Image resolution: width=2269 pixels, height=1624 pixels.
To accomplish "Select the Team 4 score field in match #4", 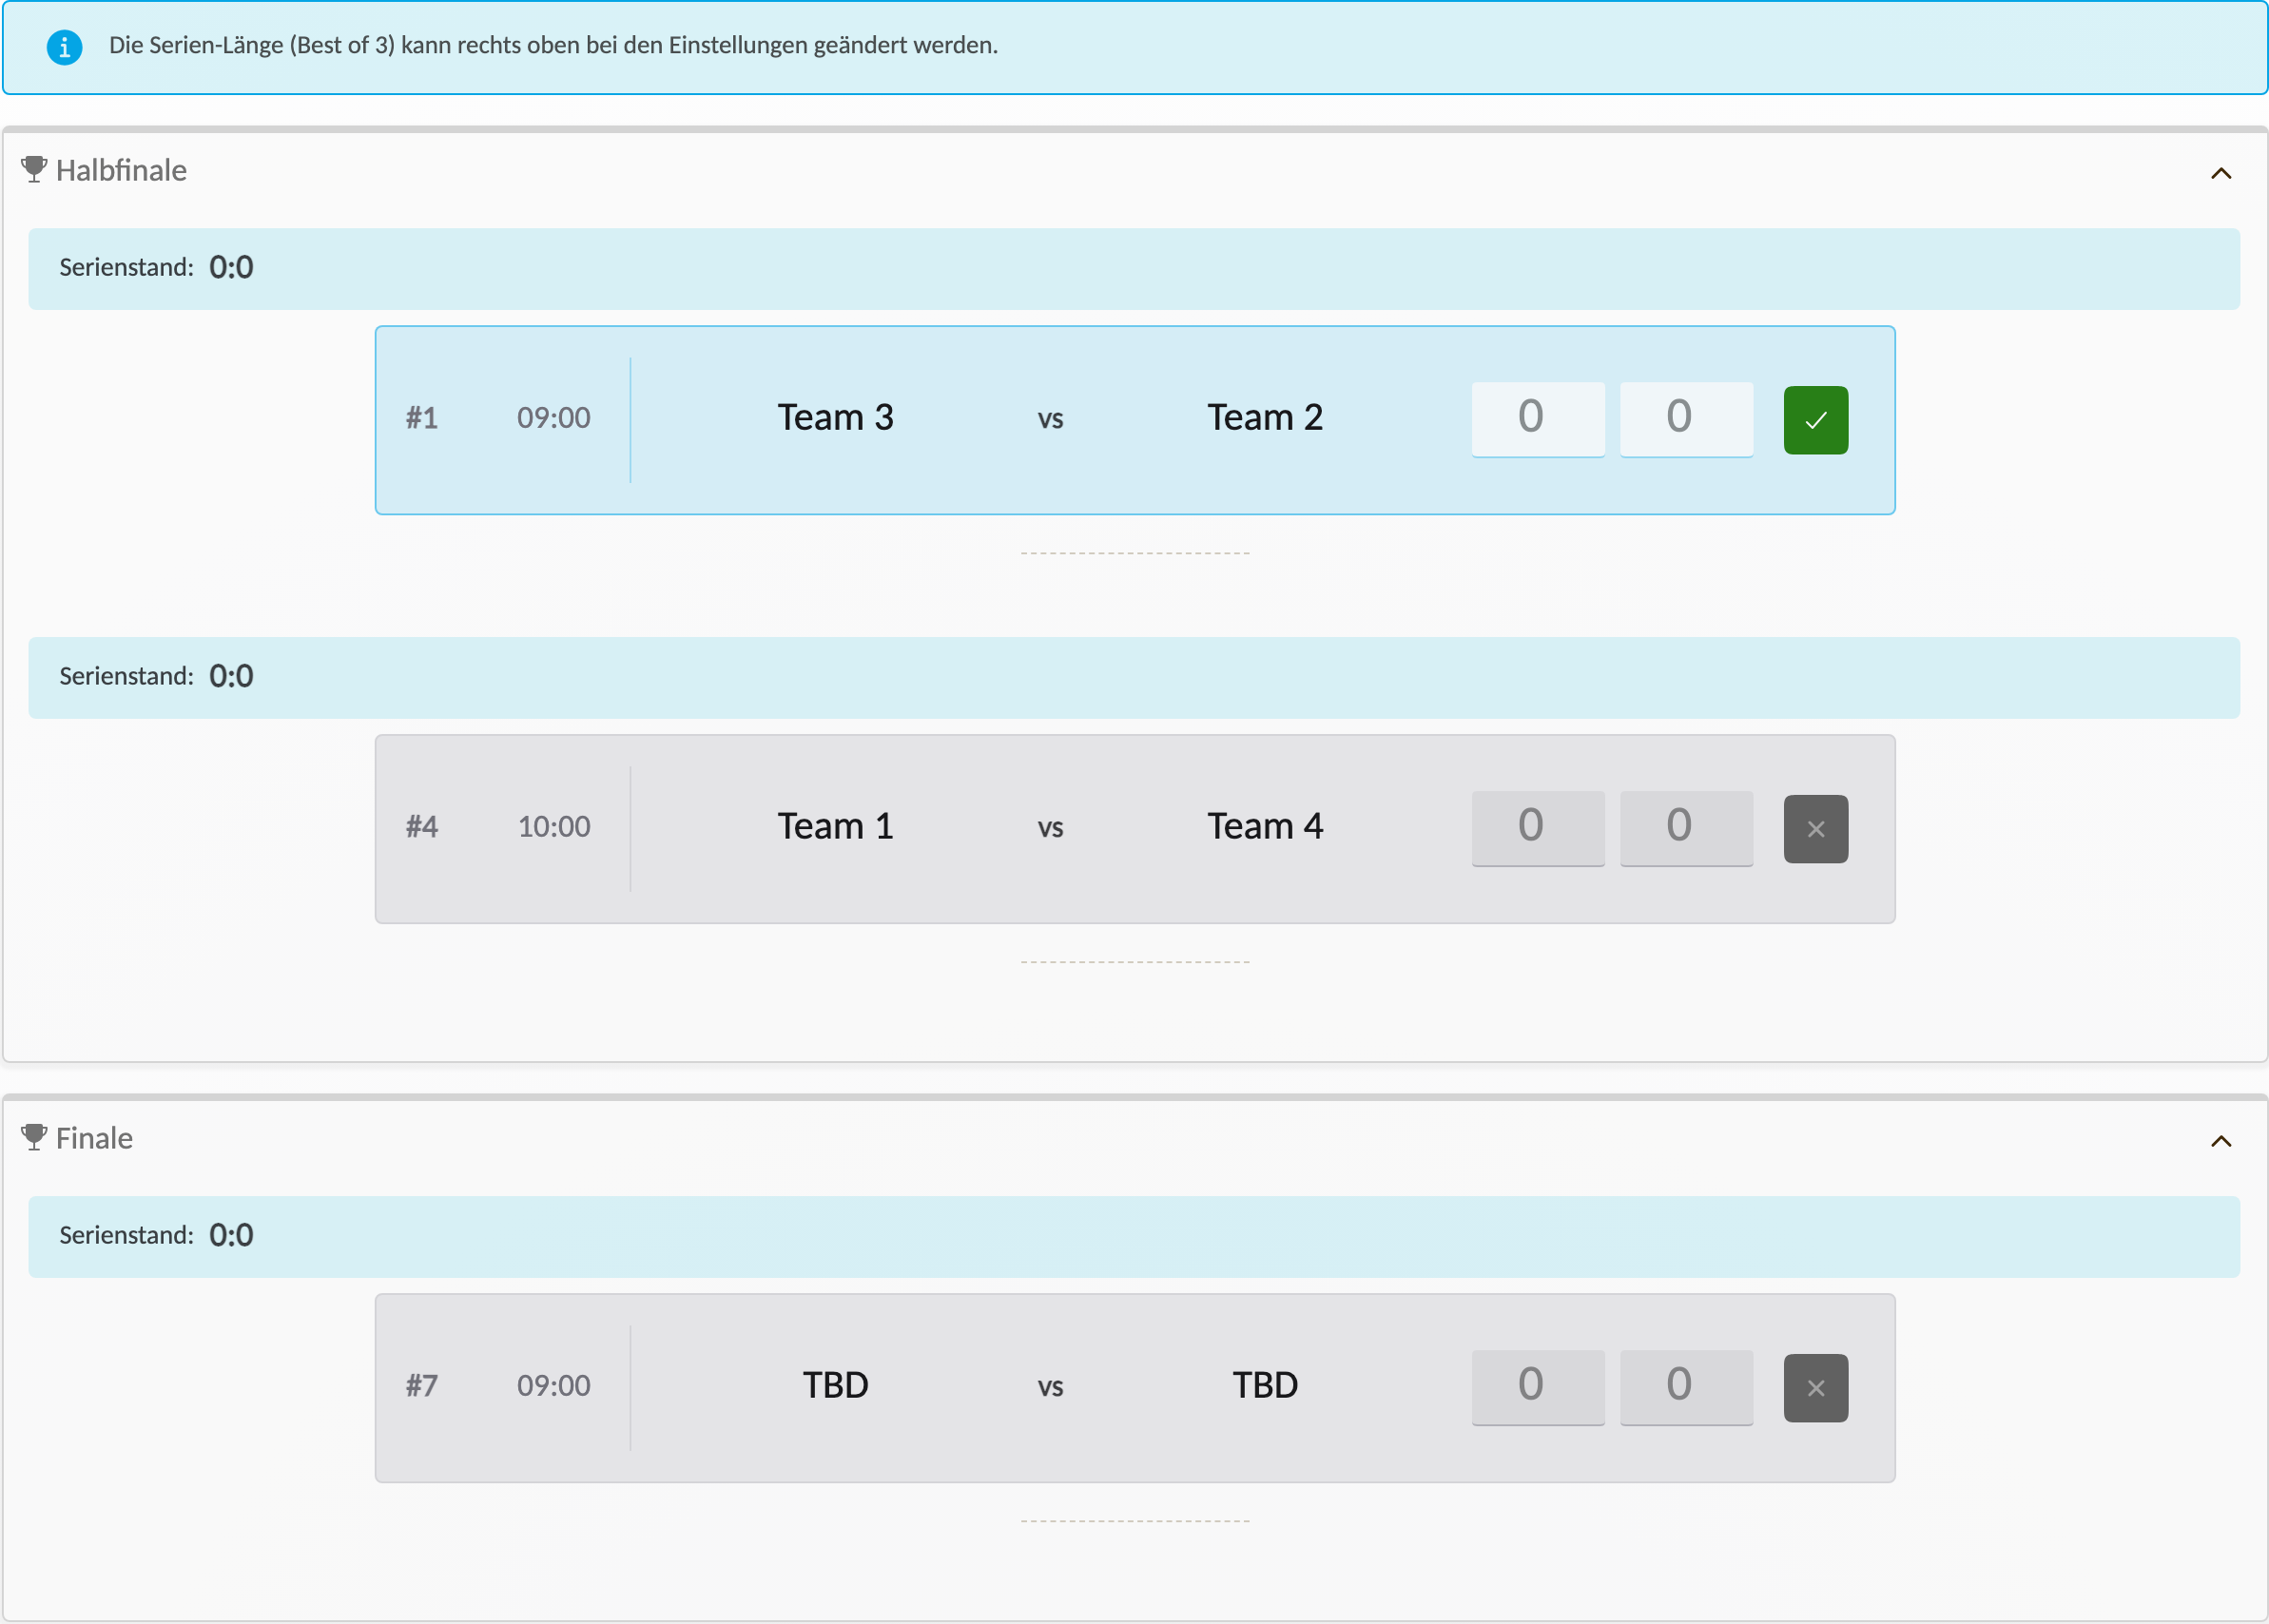I will point(1686,828).
